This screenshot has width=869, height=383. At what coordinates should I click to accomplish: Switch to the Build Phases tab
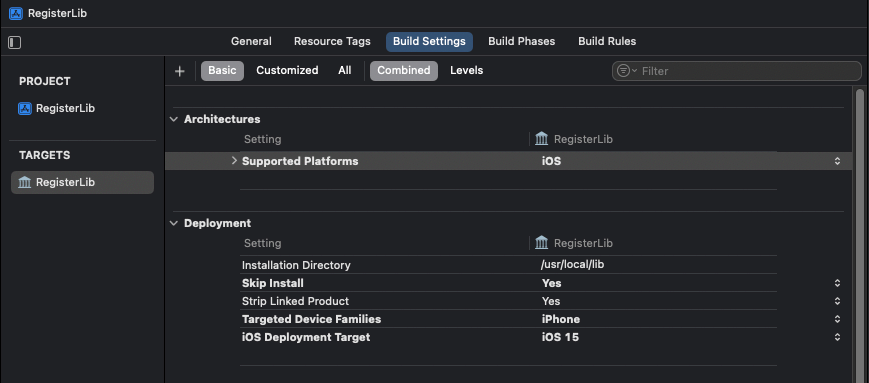[521, 42]
